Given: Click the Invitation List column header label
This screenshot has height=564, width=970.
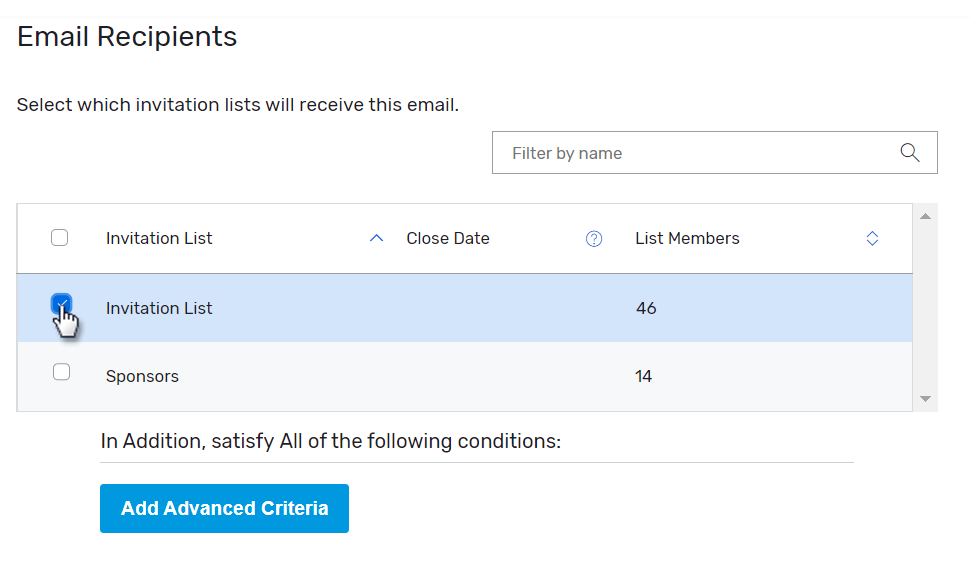Looking at the screenshot, I should point(159,239).
